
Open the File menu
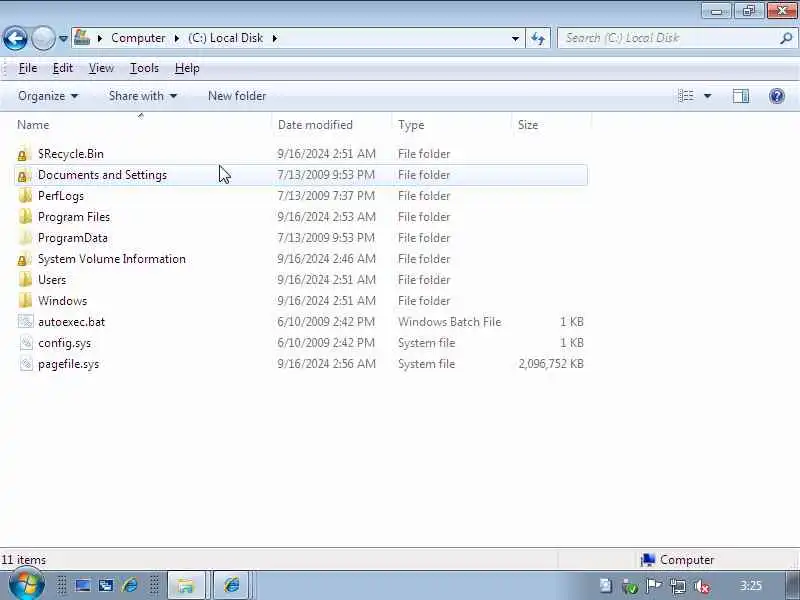coord(28,68)
